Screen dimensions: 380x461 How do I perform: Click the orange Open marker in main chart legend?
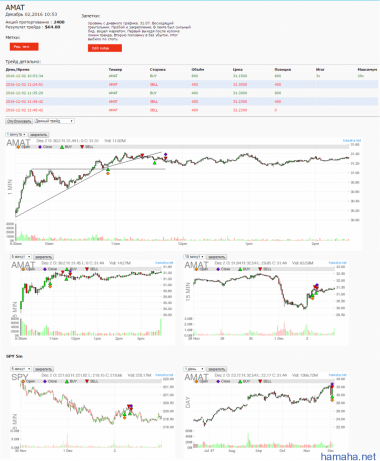coord(19,147)
